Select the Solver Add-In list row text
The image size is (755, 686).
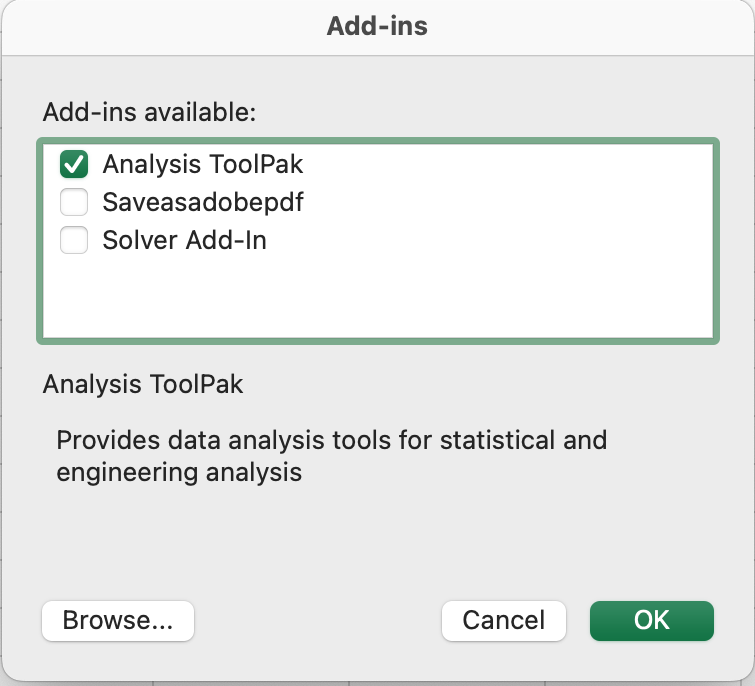pyautogui.click(x=184, y=240)
